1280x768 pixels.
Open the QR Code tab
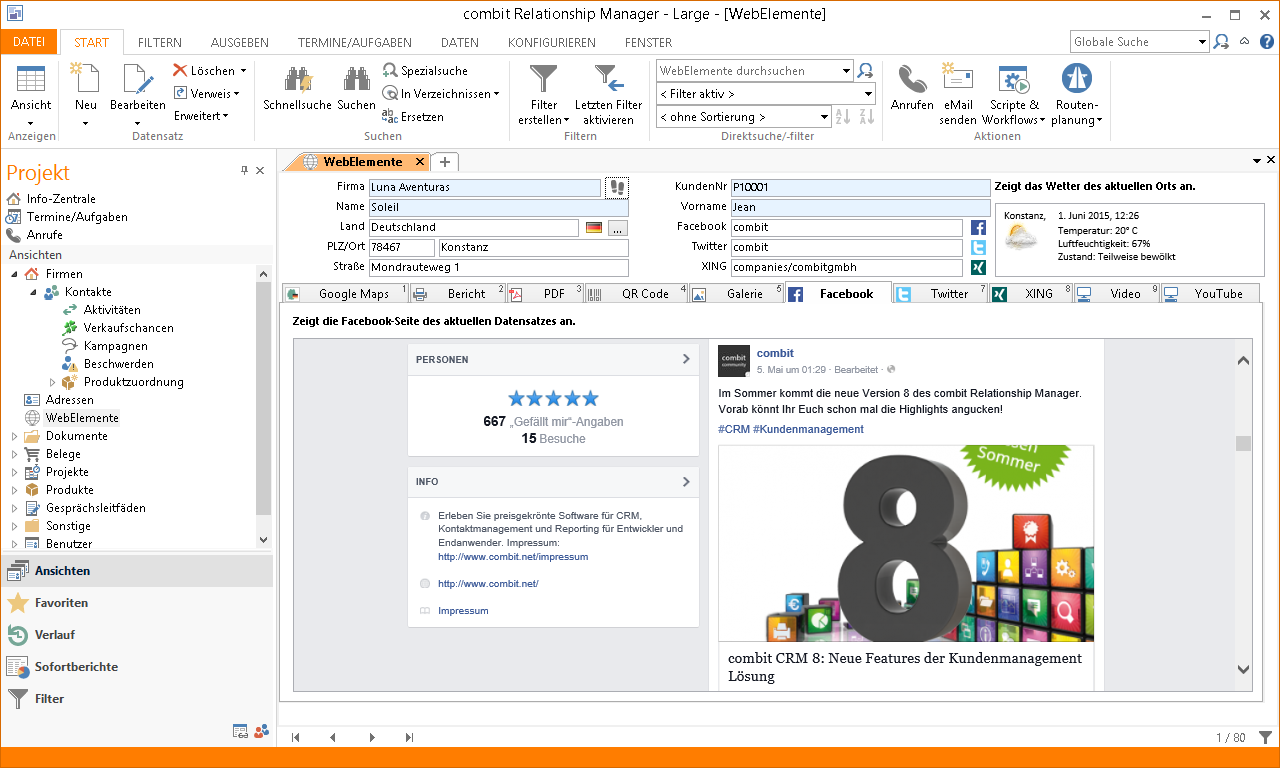tap(637, 294)
